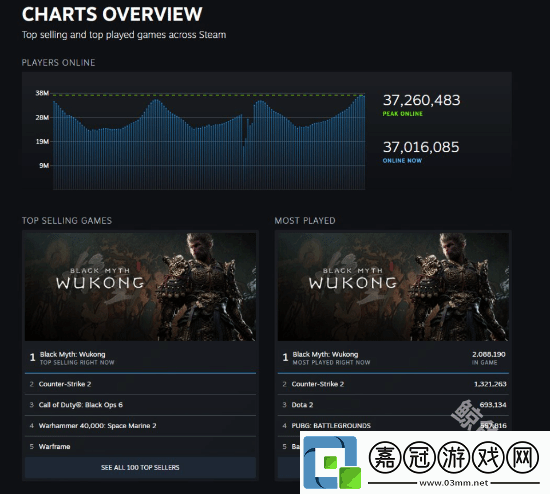Click the players online bar chart
This screenshot has height=494, width=550.
point(209,142)
